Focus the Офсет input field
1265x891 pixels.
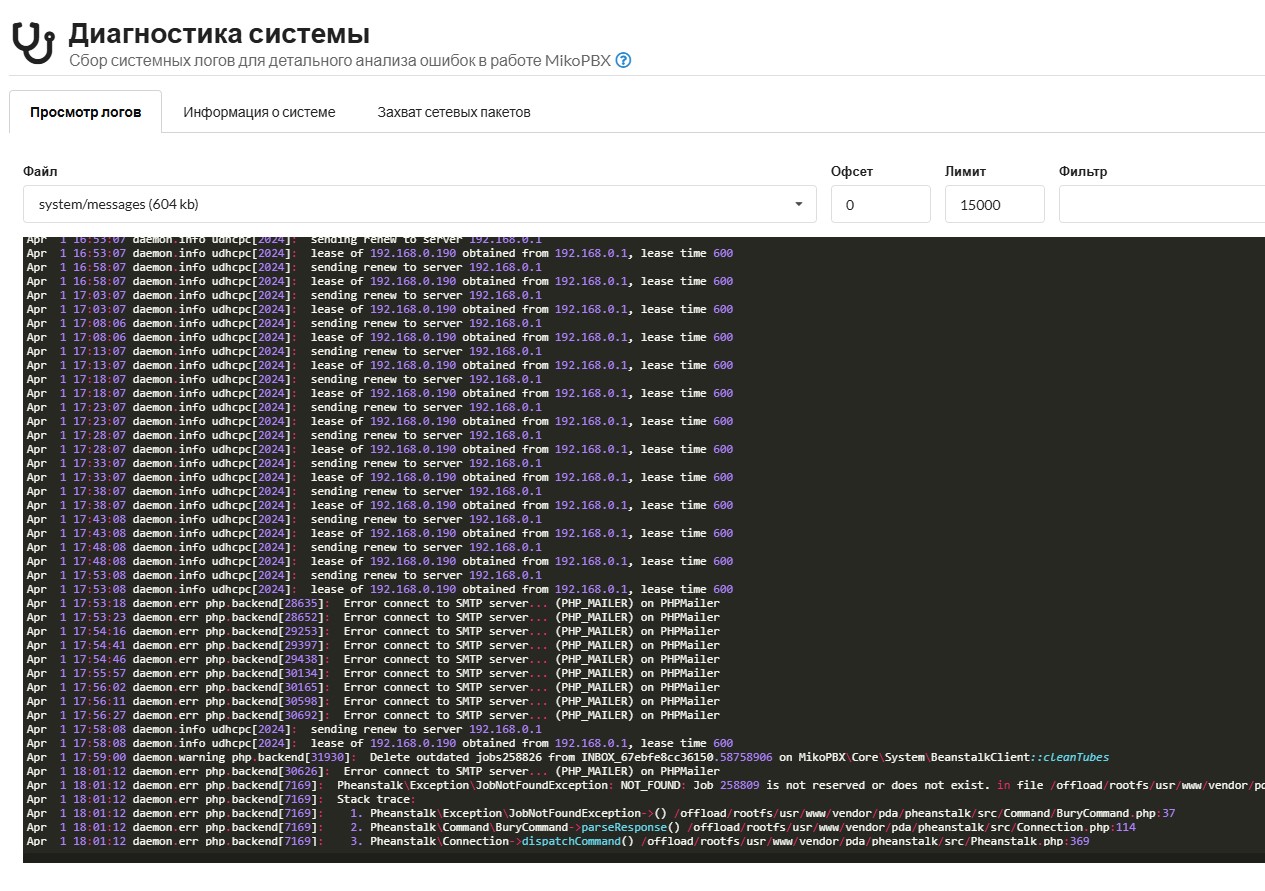(x=881, y=204)
